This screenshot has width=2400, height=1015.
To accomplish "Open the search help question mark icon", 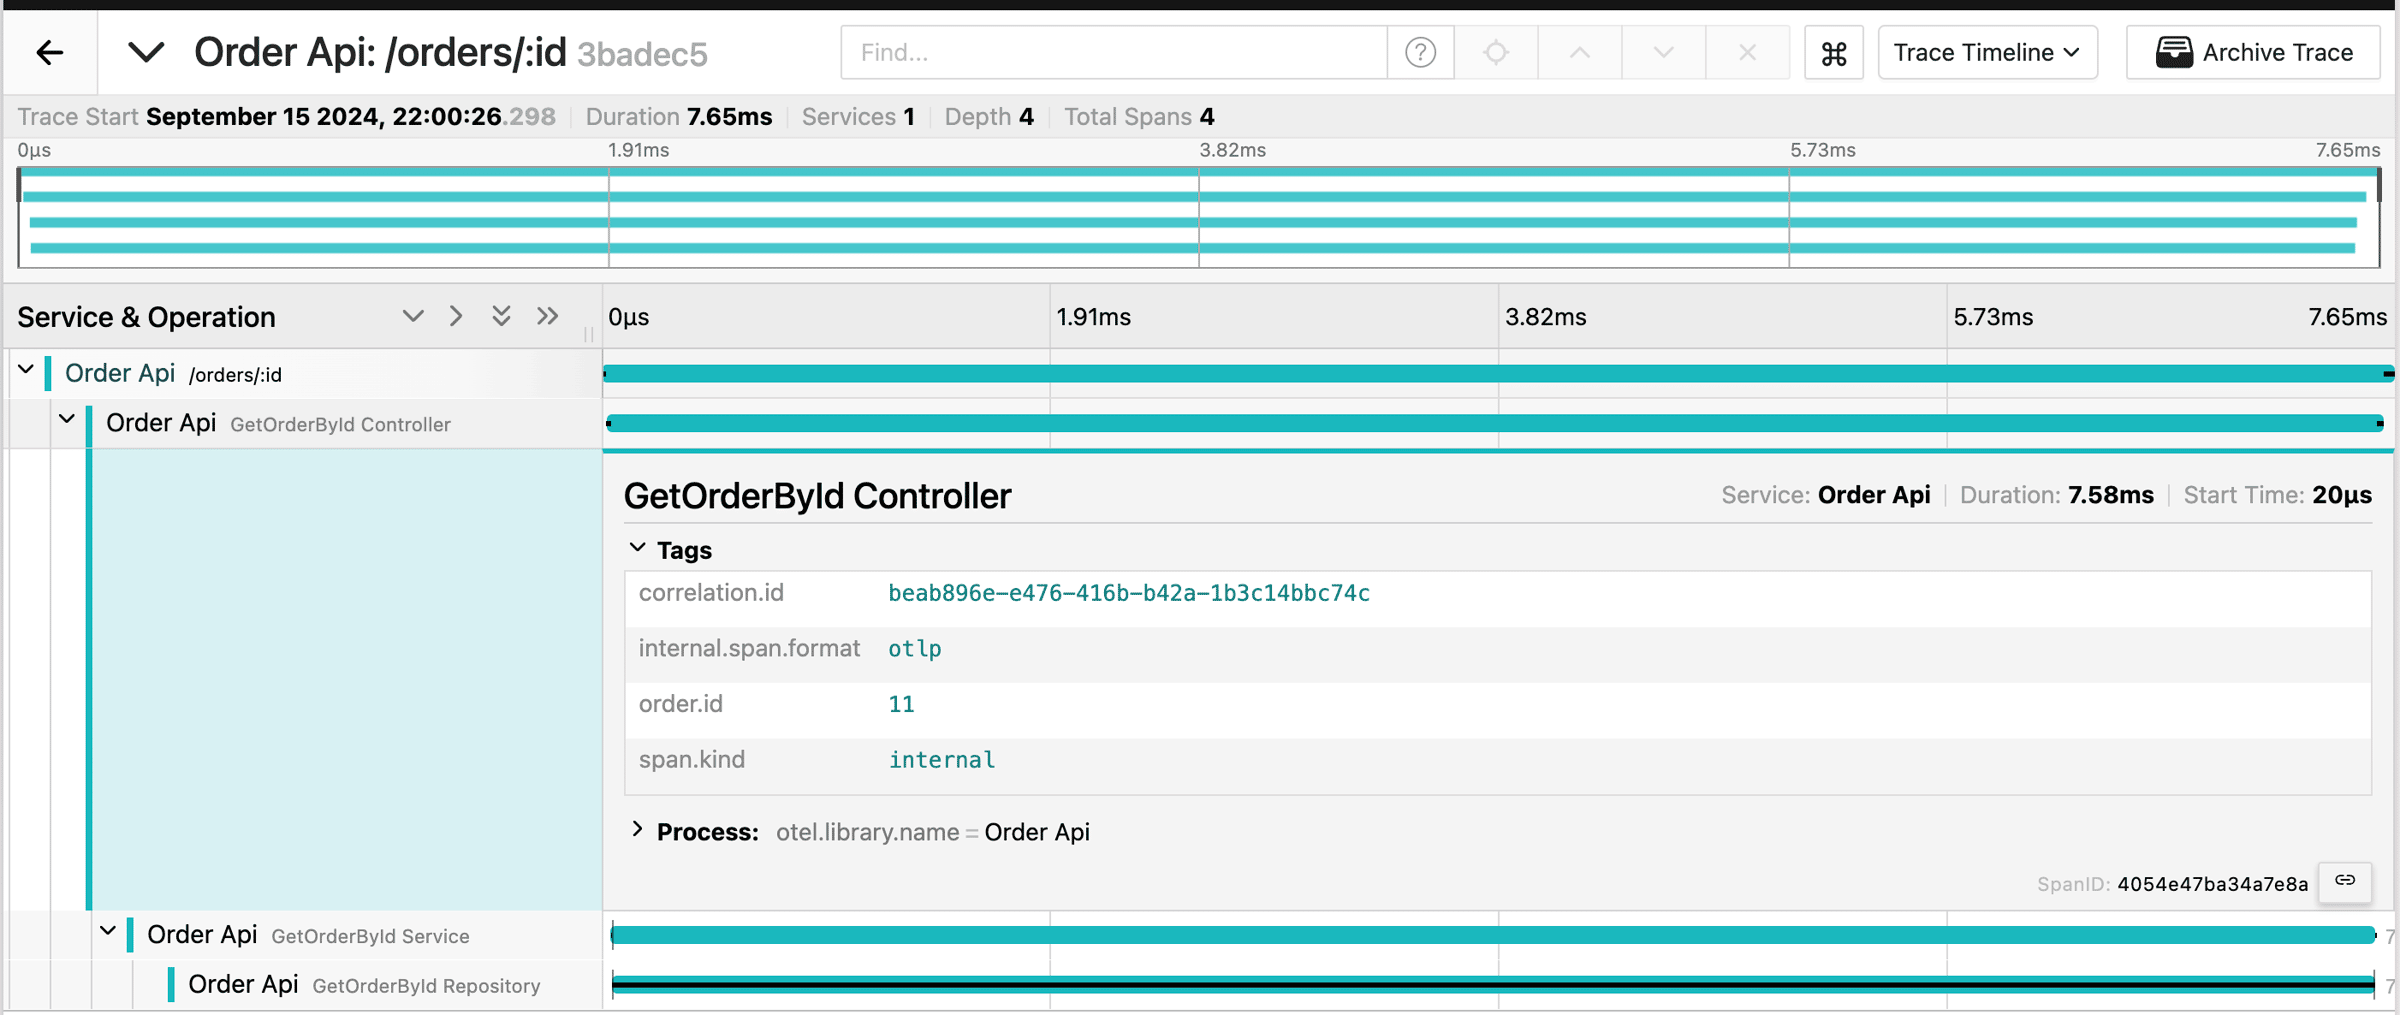I will [x=1420, y=53].
